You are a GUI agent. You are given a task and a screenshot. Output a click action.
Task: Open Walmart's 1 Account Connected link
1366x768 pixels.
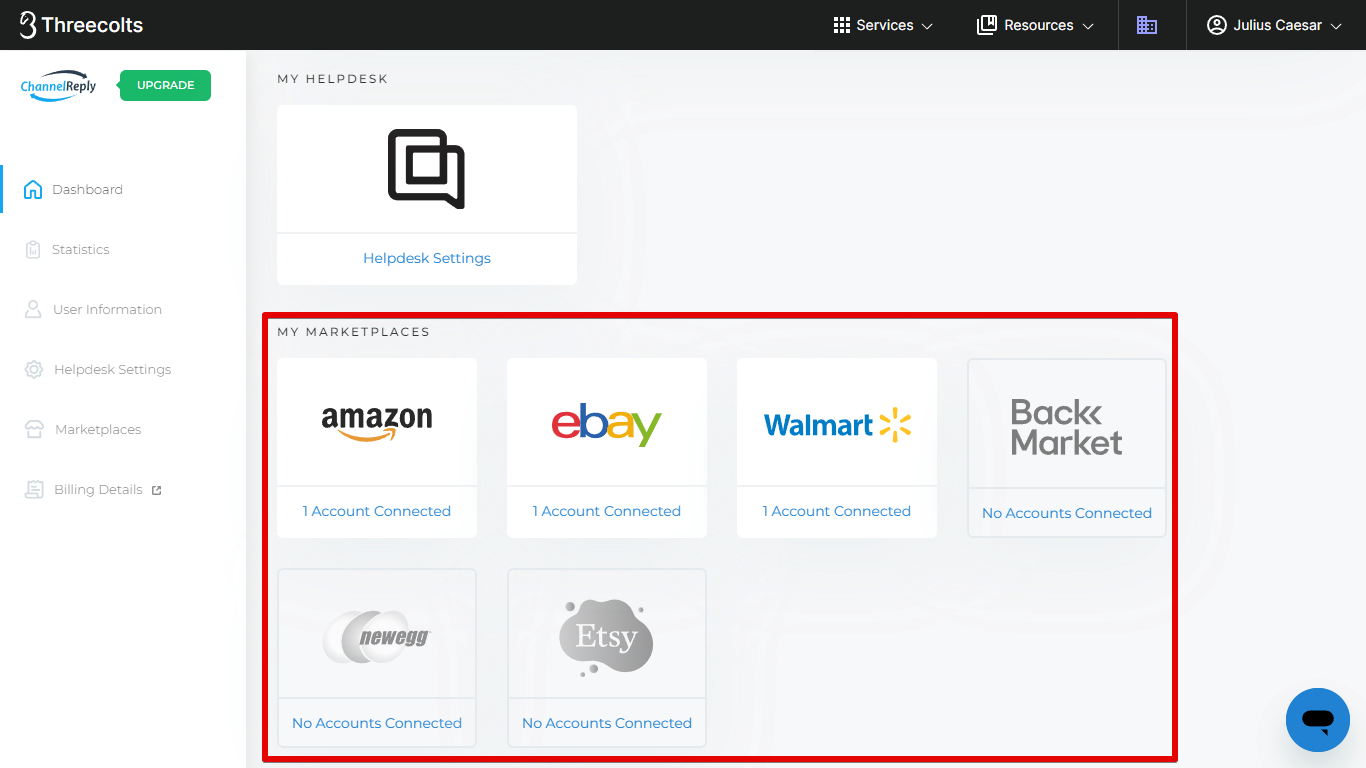pyautogui.click(x=837, y=511)
